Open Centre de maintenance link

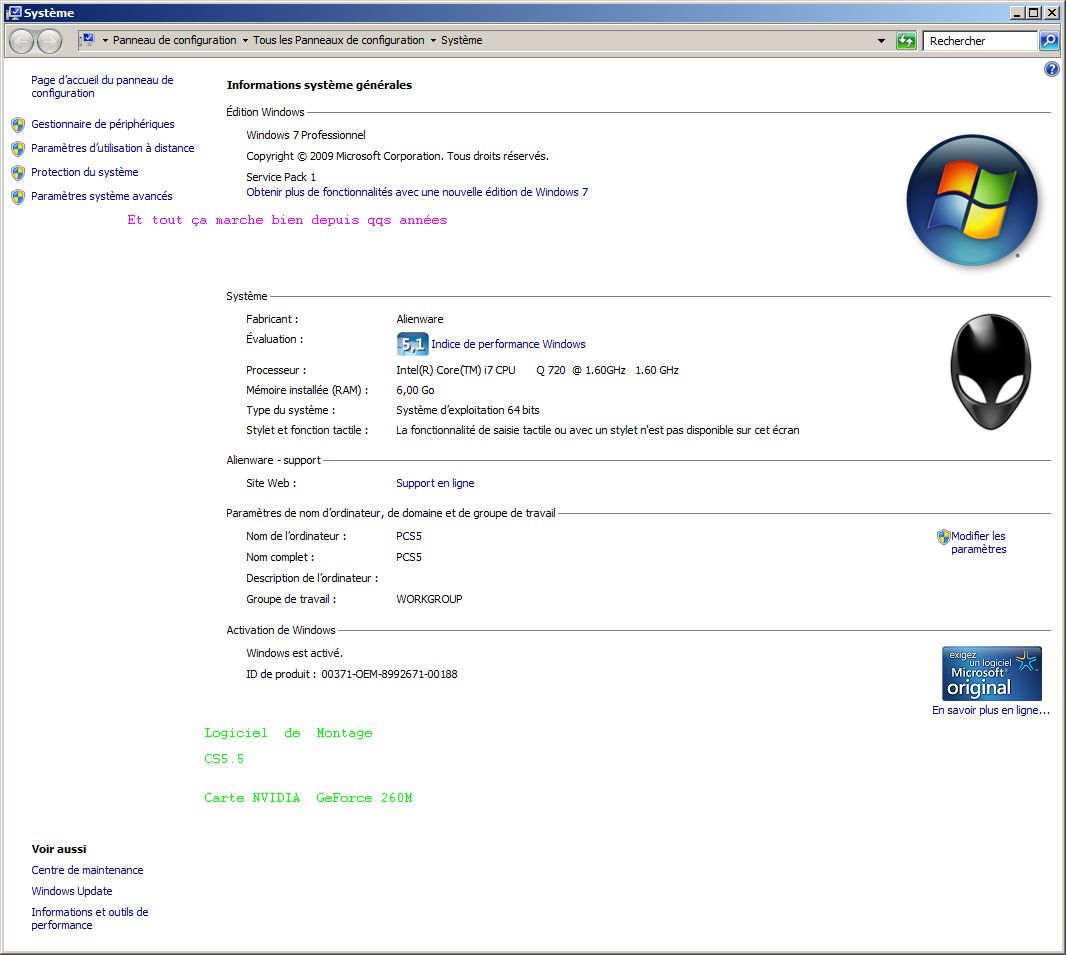coord(87,869)
